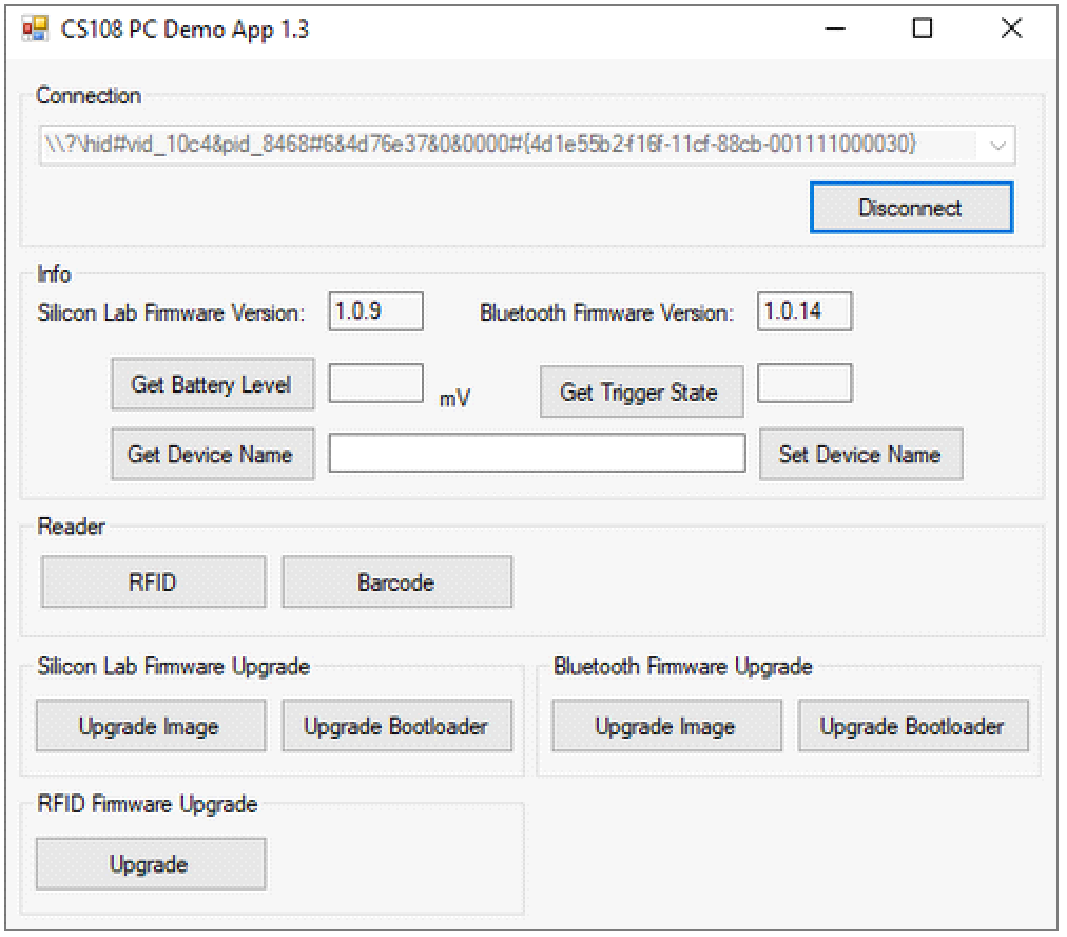Click the Get Battery Level button
Screen dimensions: 1067x937
click(x=212, y=385)
